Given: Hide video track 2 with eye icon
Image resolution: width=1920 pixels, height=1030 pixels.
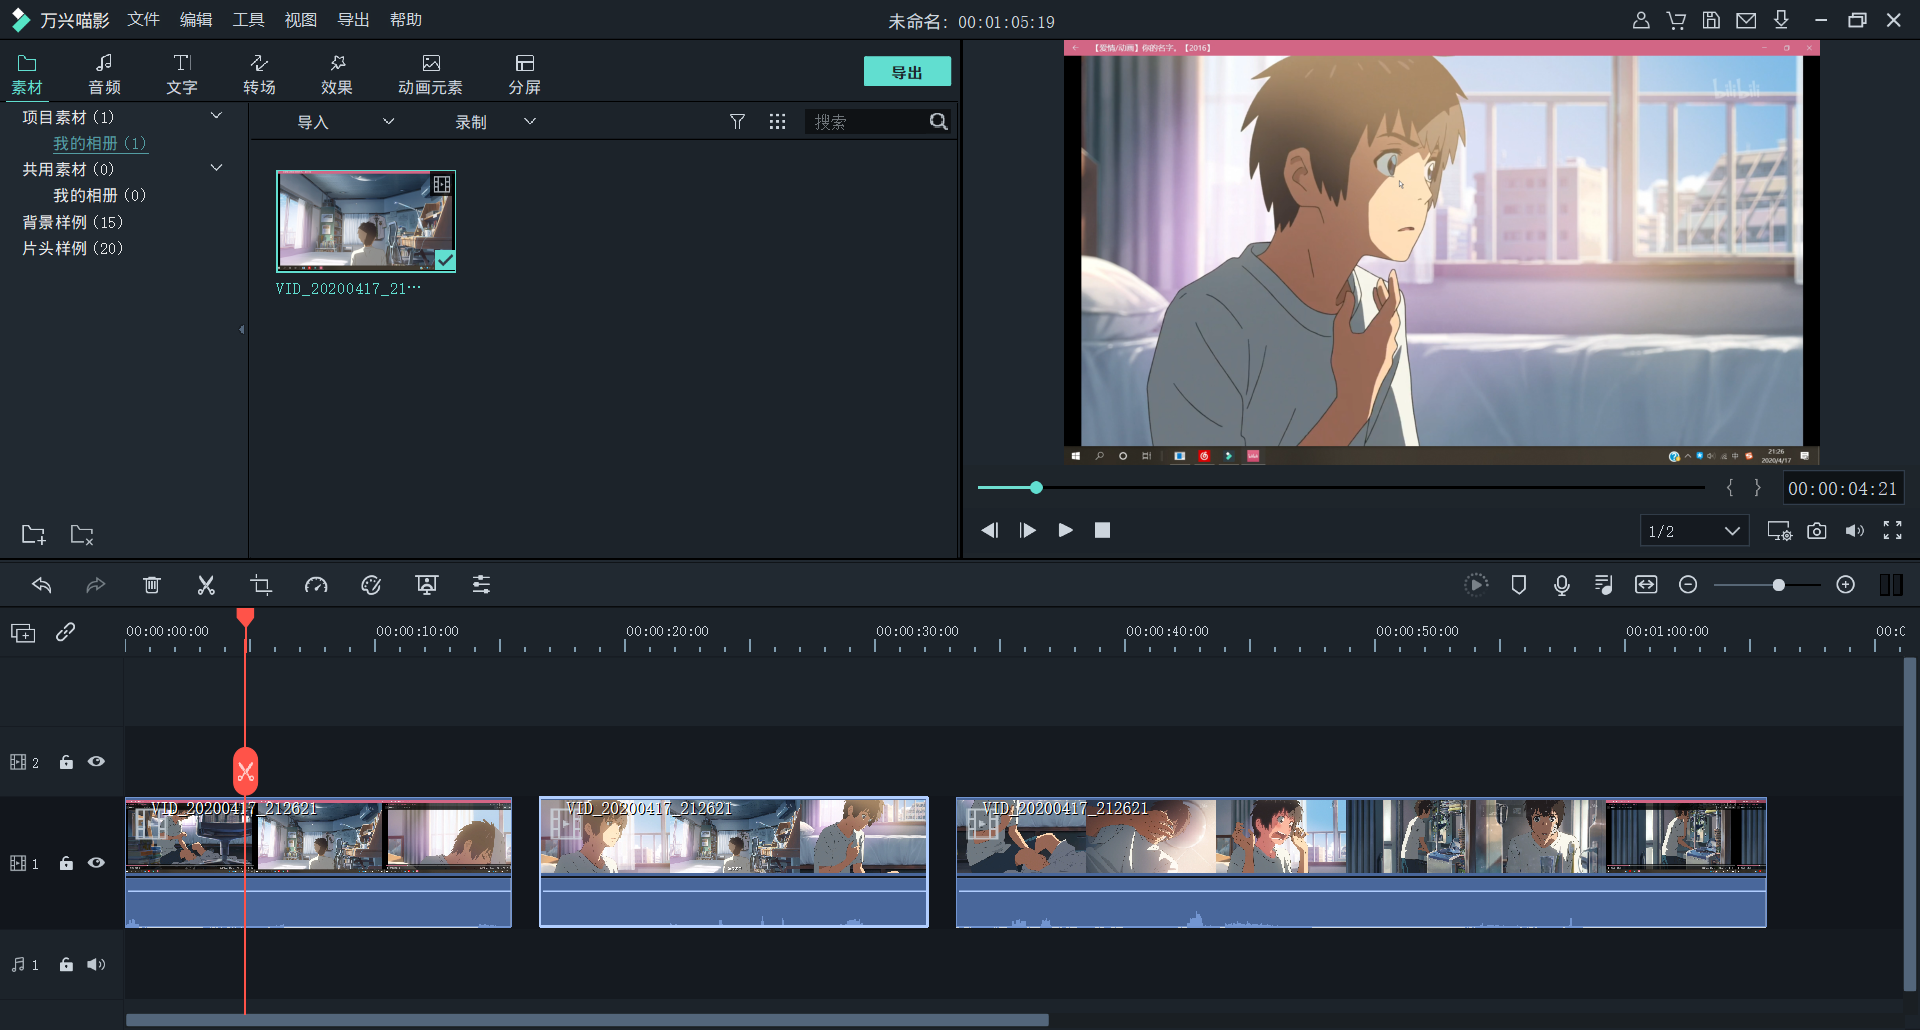Looking at the screenshot, I should tap(96, 762).
